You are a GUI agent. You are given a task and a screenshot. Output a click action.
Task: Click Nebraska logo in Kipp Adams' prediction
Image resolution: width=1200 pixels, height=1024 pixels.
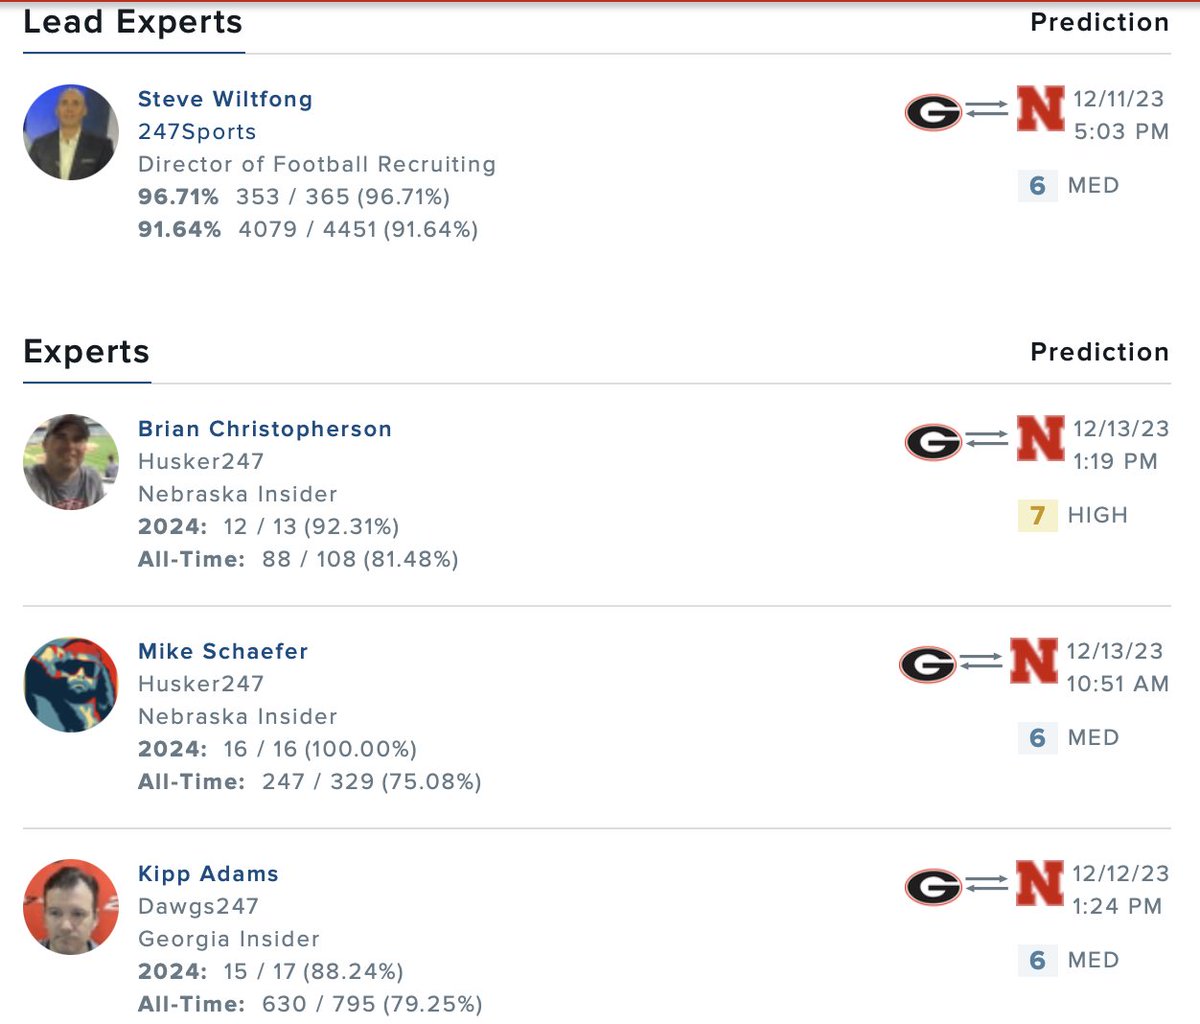(1040, 883)
